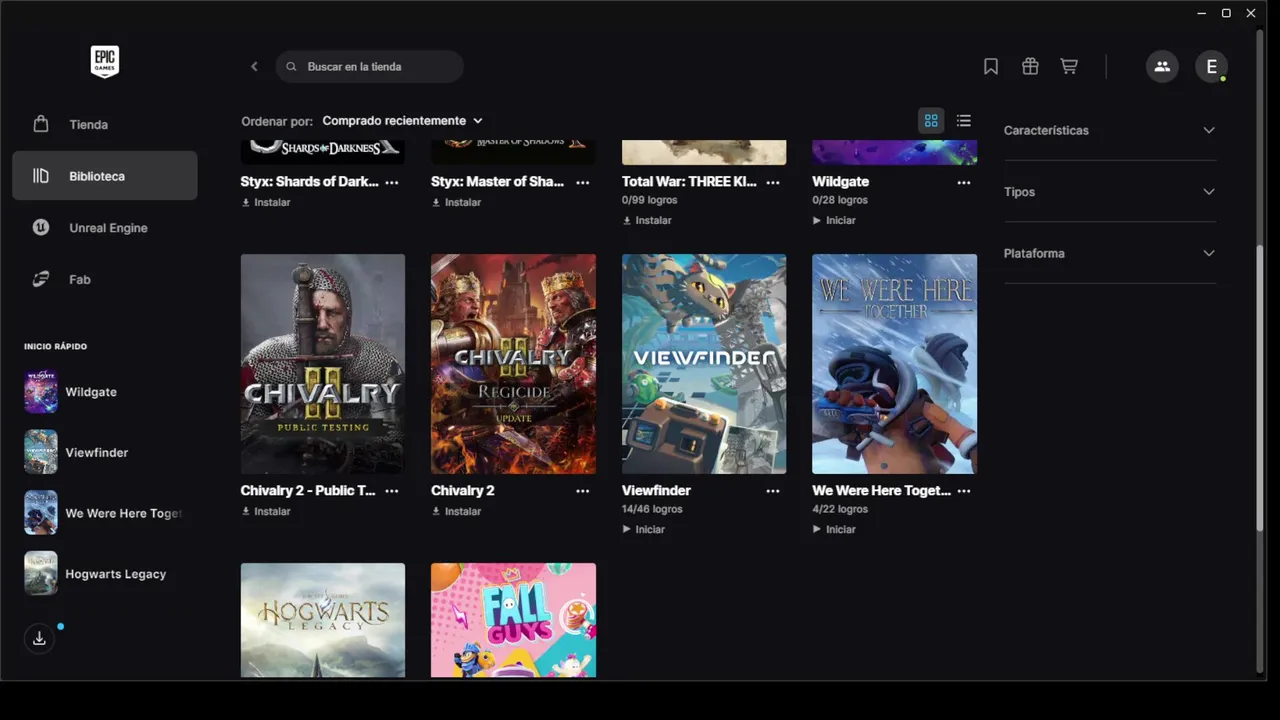This screenshot has height=720, width=1280.
Task: Open the Fab section
Action: click(105, 280)
